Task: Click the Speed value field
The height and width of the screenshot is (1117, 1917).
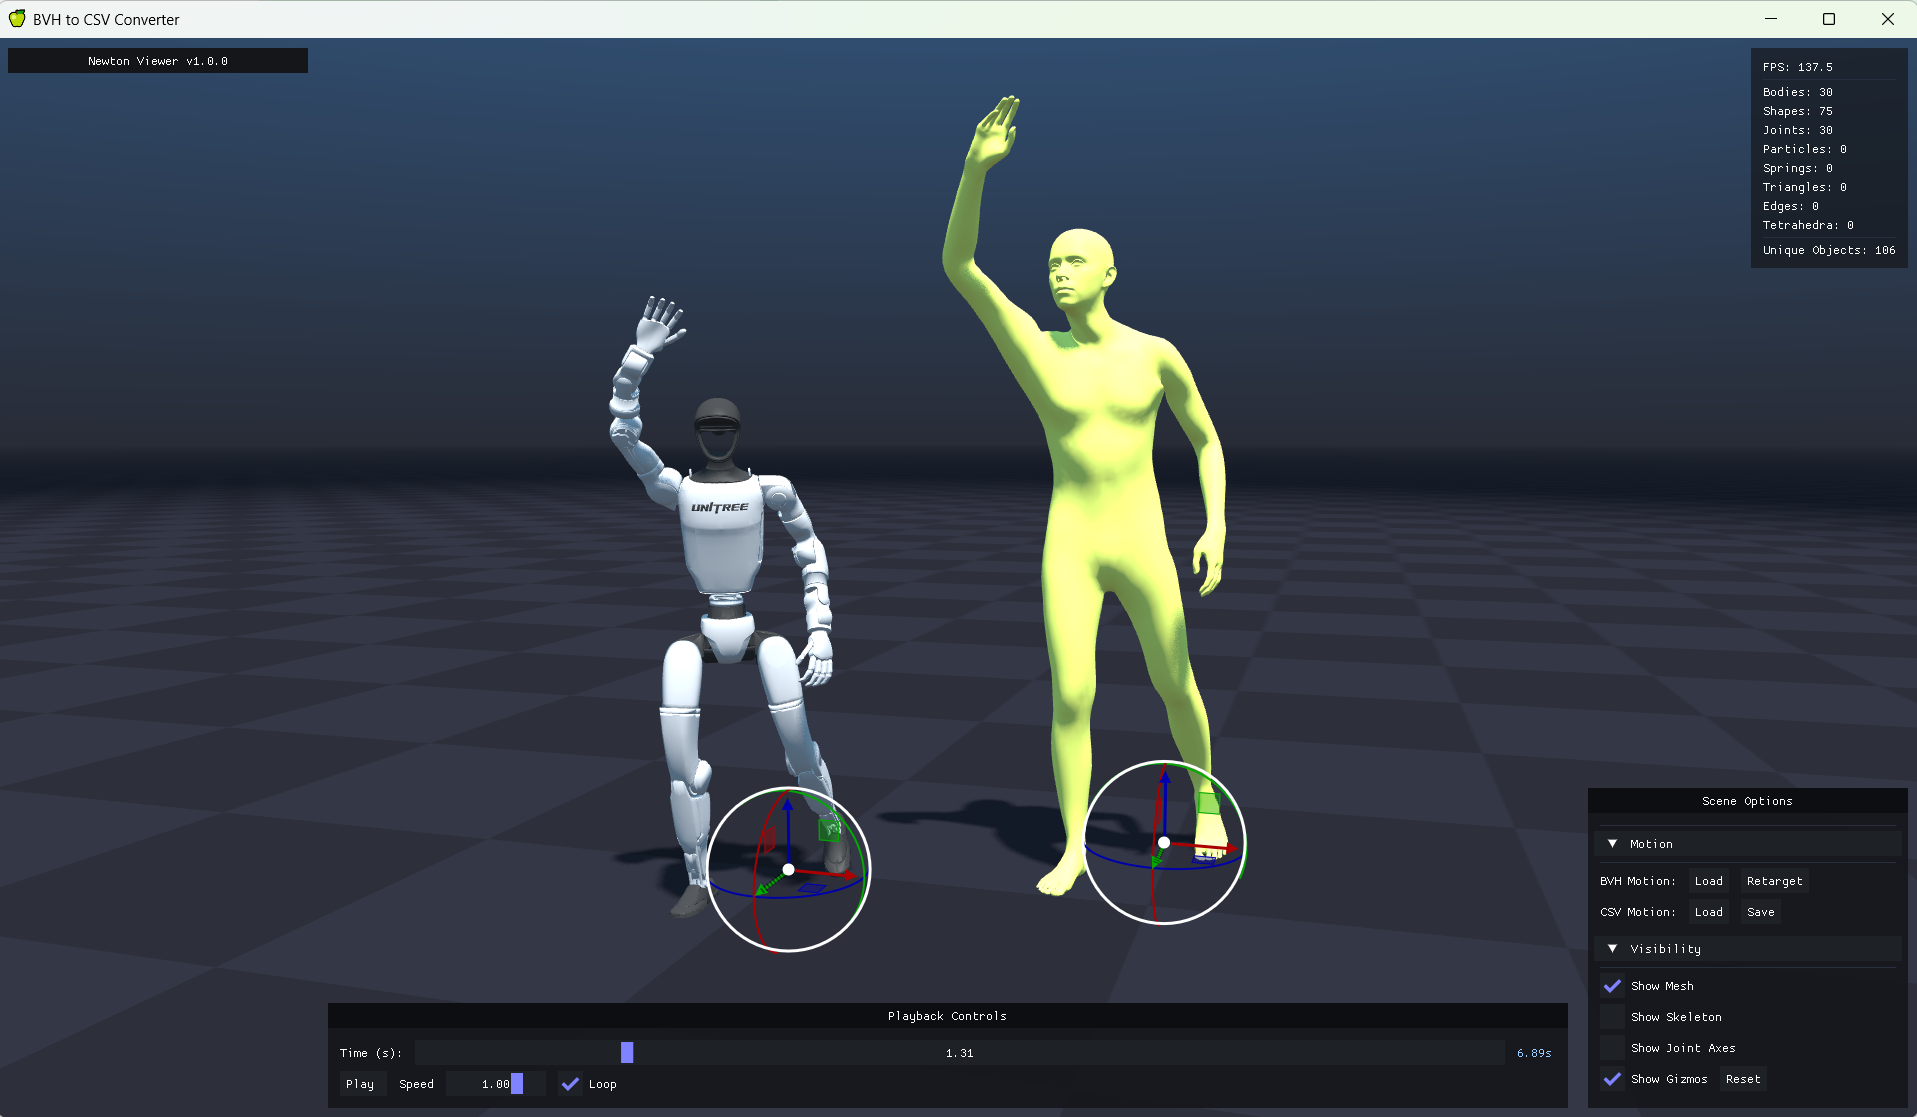Action: (496, 1084)
